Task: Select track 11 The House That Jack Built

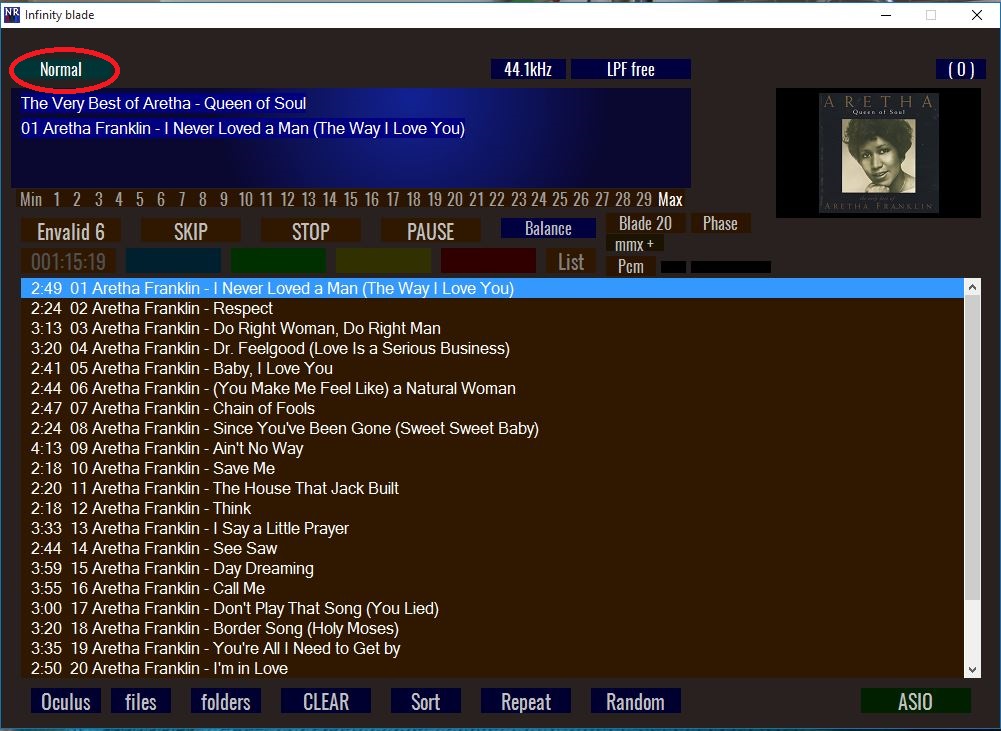Action: 492,488
